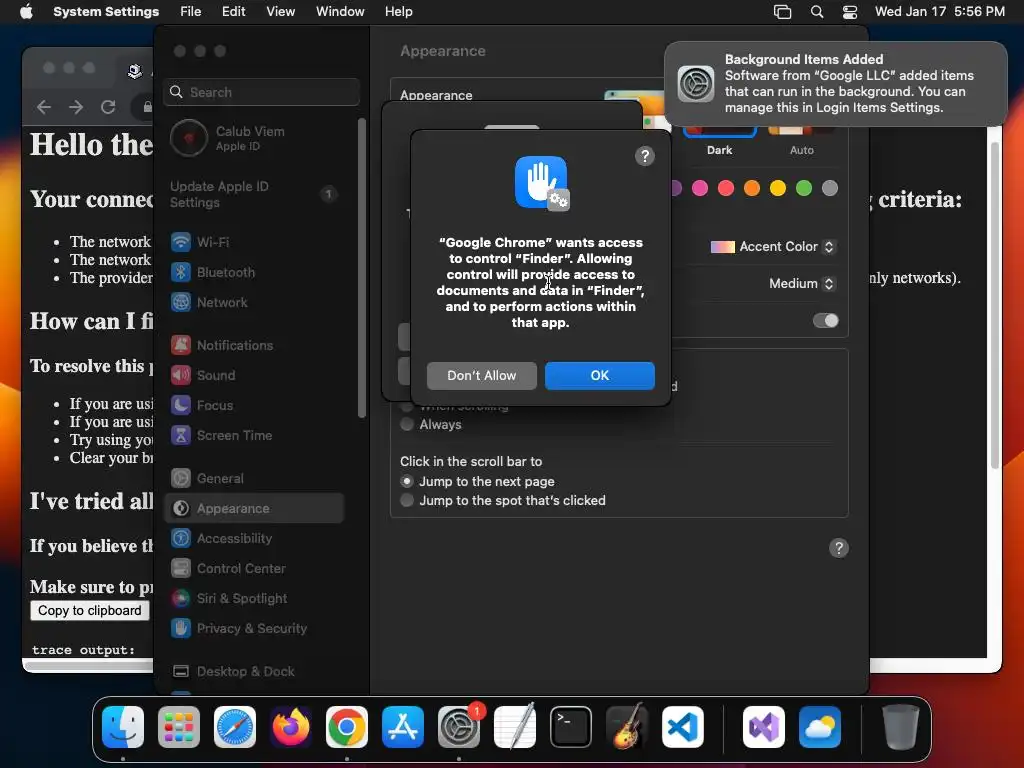Open Siri & Spotlight settings

256,599
